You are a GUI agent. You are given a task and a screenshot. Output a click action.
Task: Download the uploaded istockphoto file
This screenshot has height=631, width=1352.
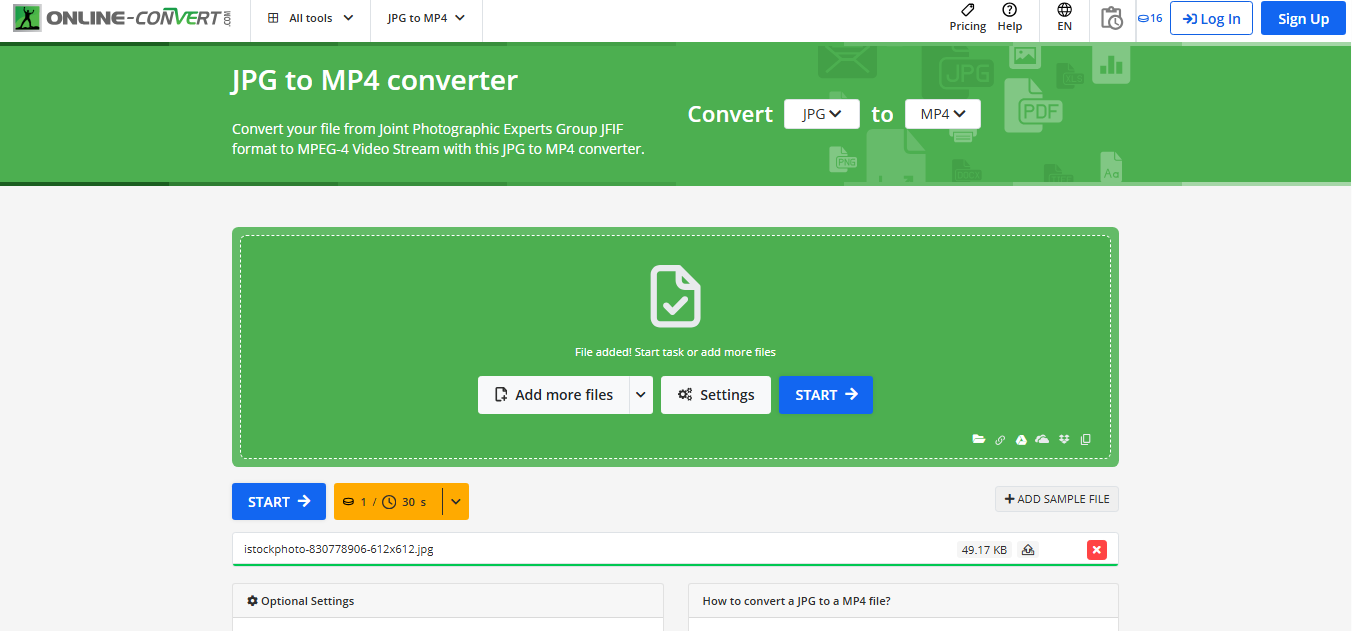tap(1028, 549)
